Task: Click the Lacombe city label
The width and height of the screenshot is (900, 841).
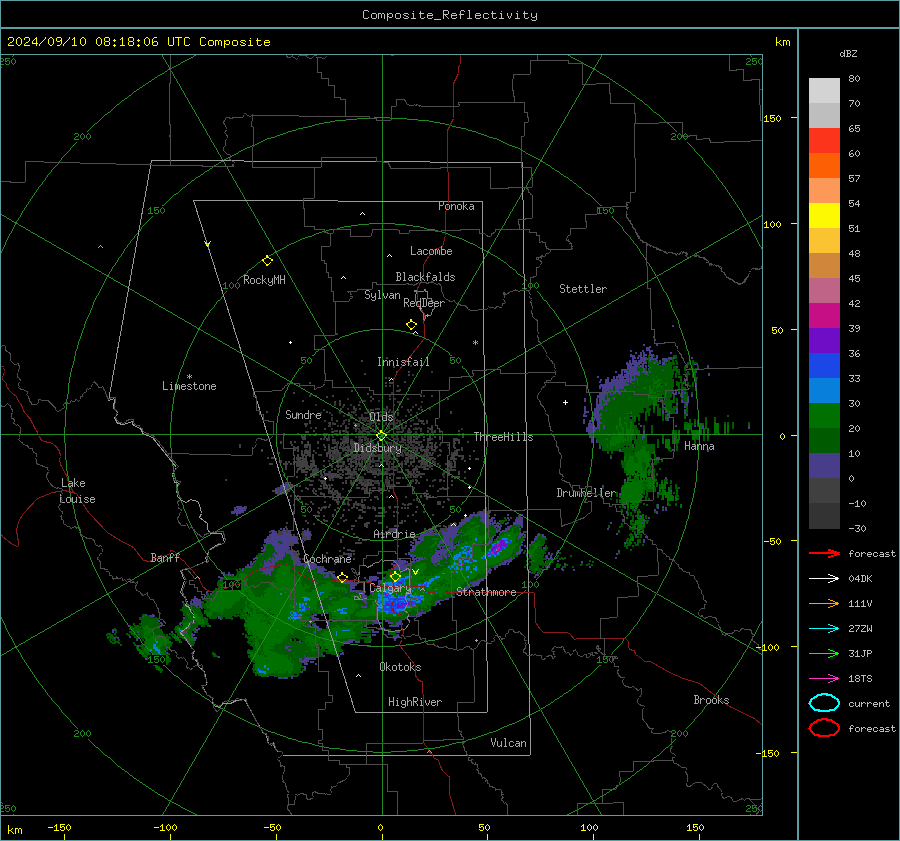Action: pos(431,251)
